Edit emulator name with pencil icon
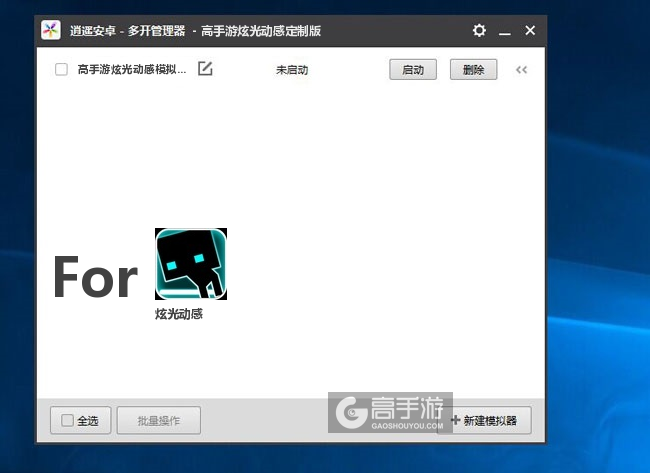 click(x=205, y=69)
